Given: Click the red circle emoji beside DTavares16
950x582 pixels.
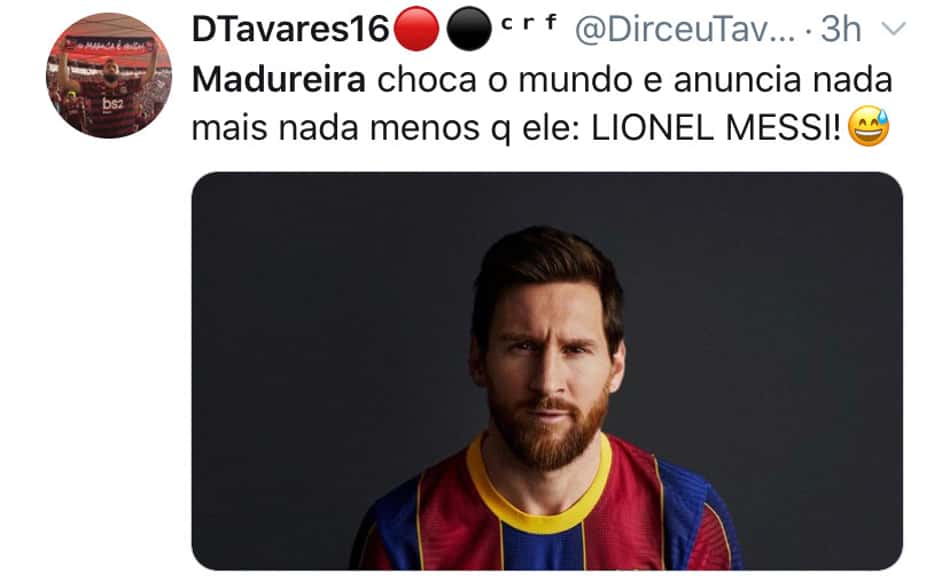Looking at the screenshot, I should click(416, 28).
